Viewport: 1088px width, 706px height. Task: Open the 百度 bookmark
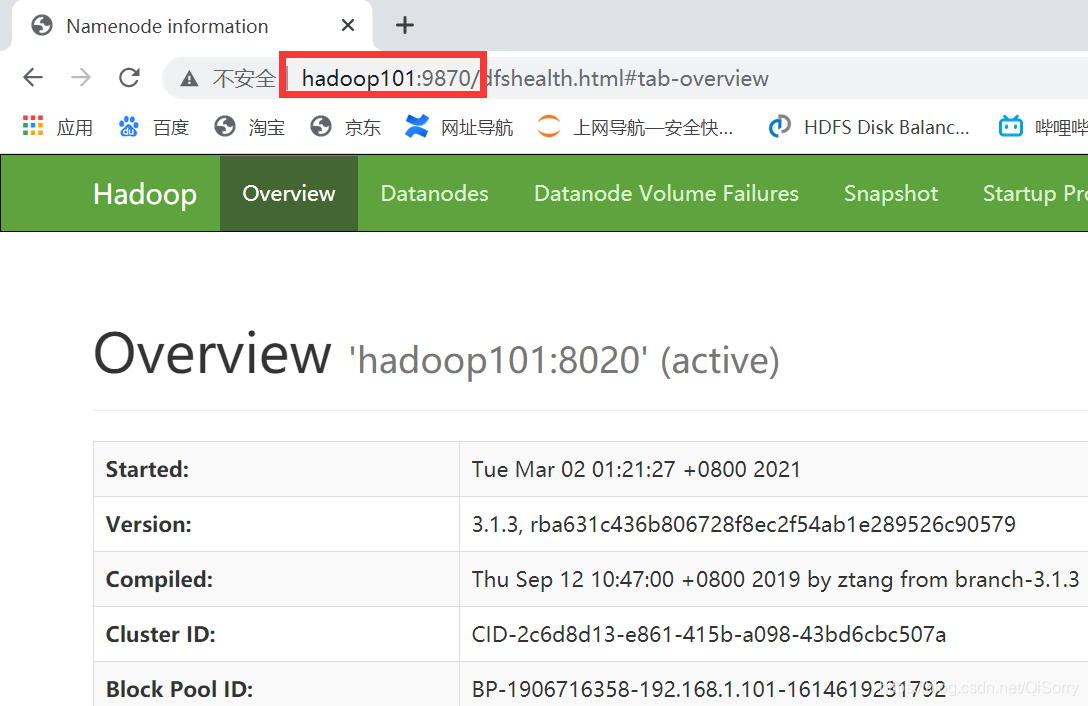[153, 127]
